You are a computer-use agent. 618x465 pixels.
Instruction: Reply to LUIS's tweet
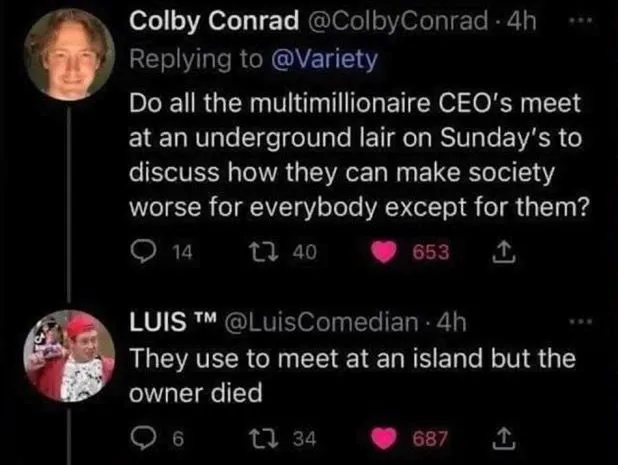pyautogui.click(x=140, y=435)
